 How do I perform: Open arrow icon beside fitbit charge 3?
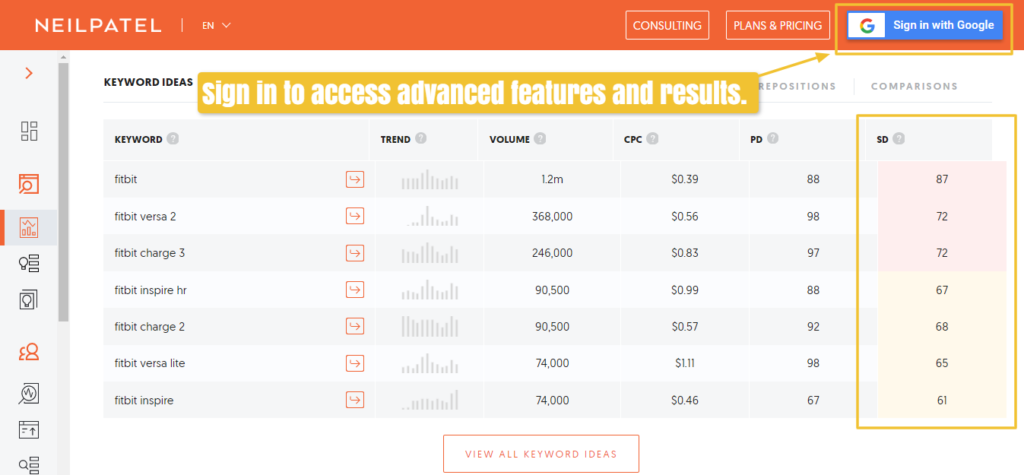[x=354, y=253]
